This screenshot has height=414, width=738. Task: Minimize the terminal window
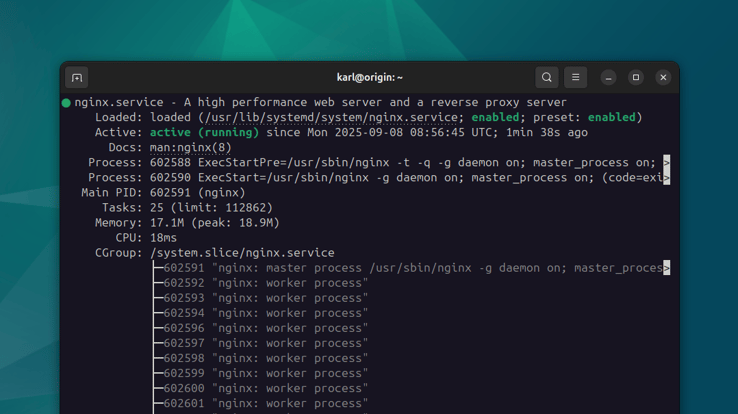(608, 78)
